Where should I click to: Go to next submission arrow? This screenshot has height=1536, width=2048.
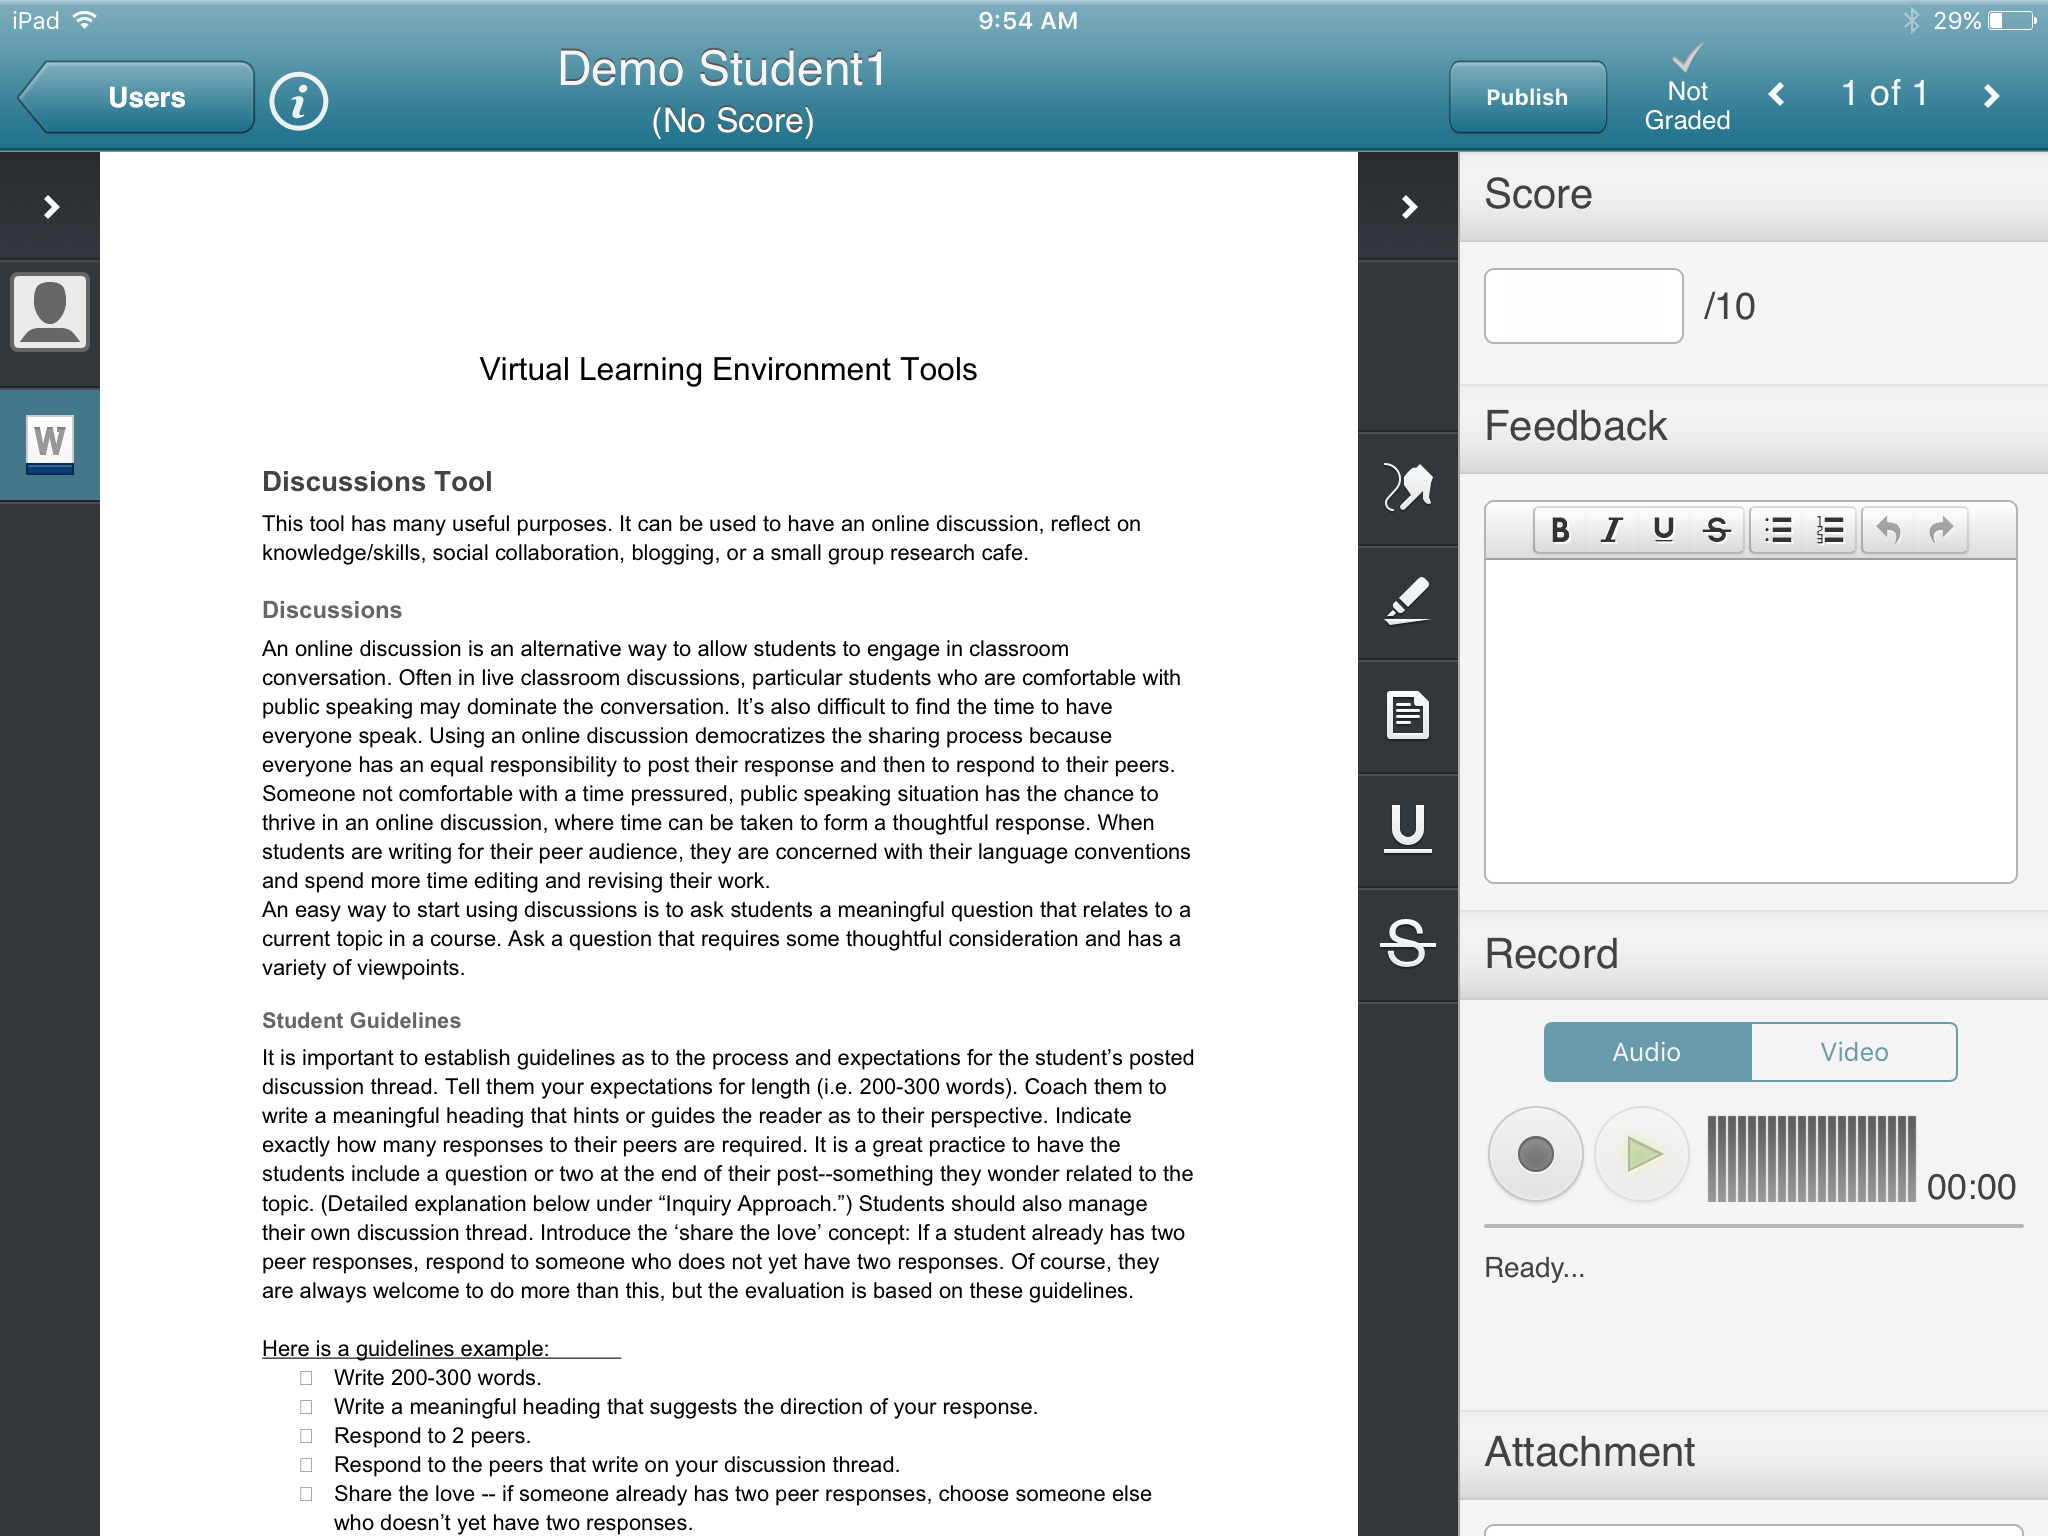coord(1991,95)
